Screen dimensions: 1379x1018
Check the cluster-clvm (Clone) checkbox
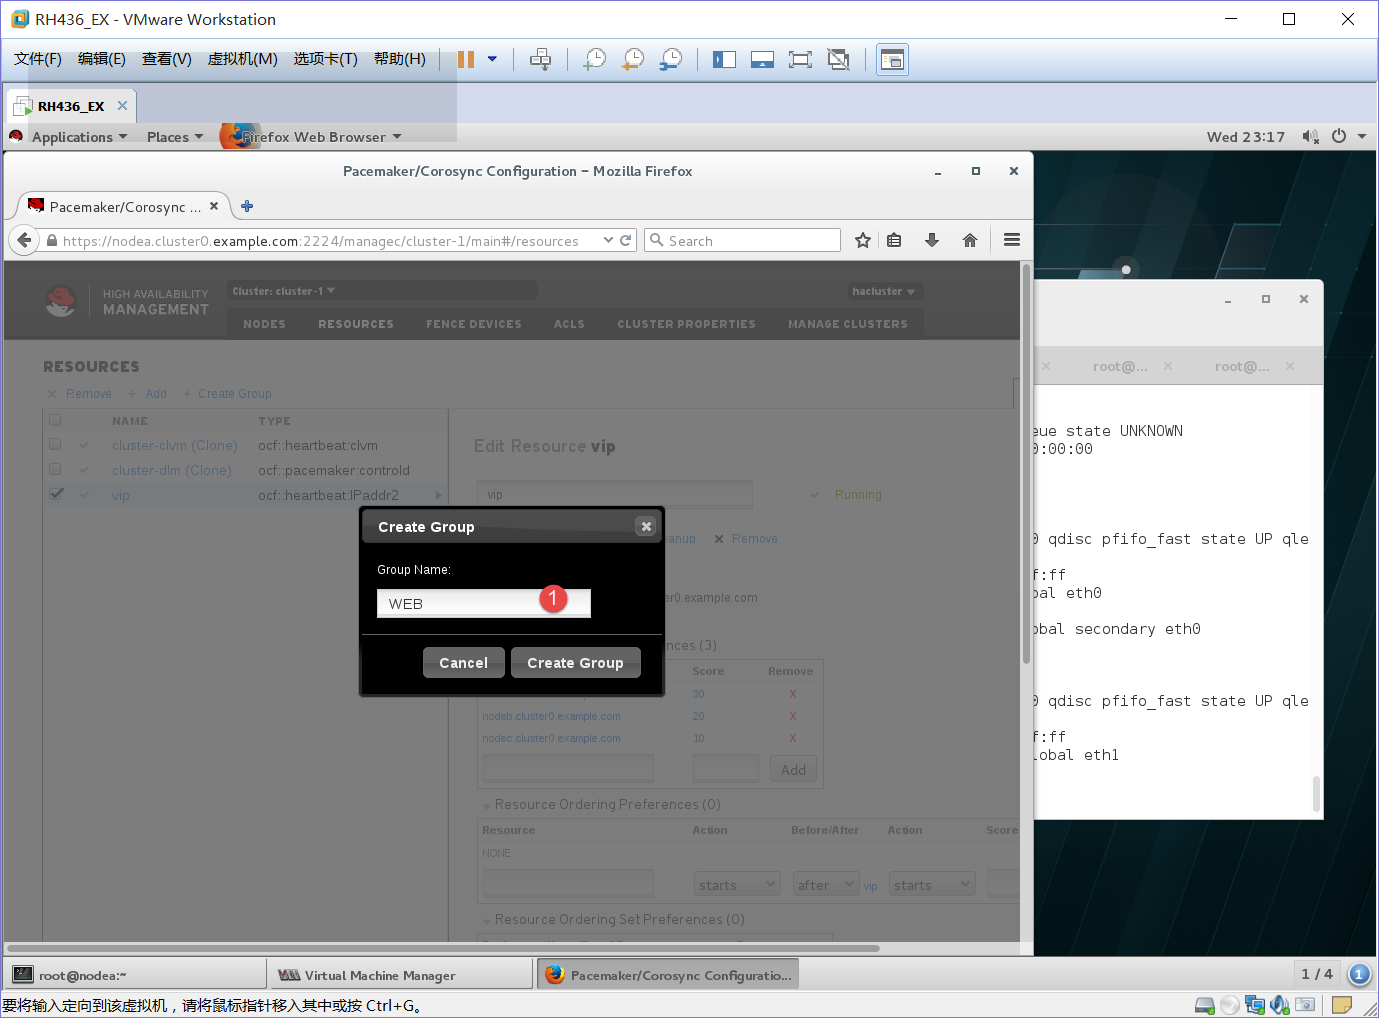click(x=55, y=444)
